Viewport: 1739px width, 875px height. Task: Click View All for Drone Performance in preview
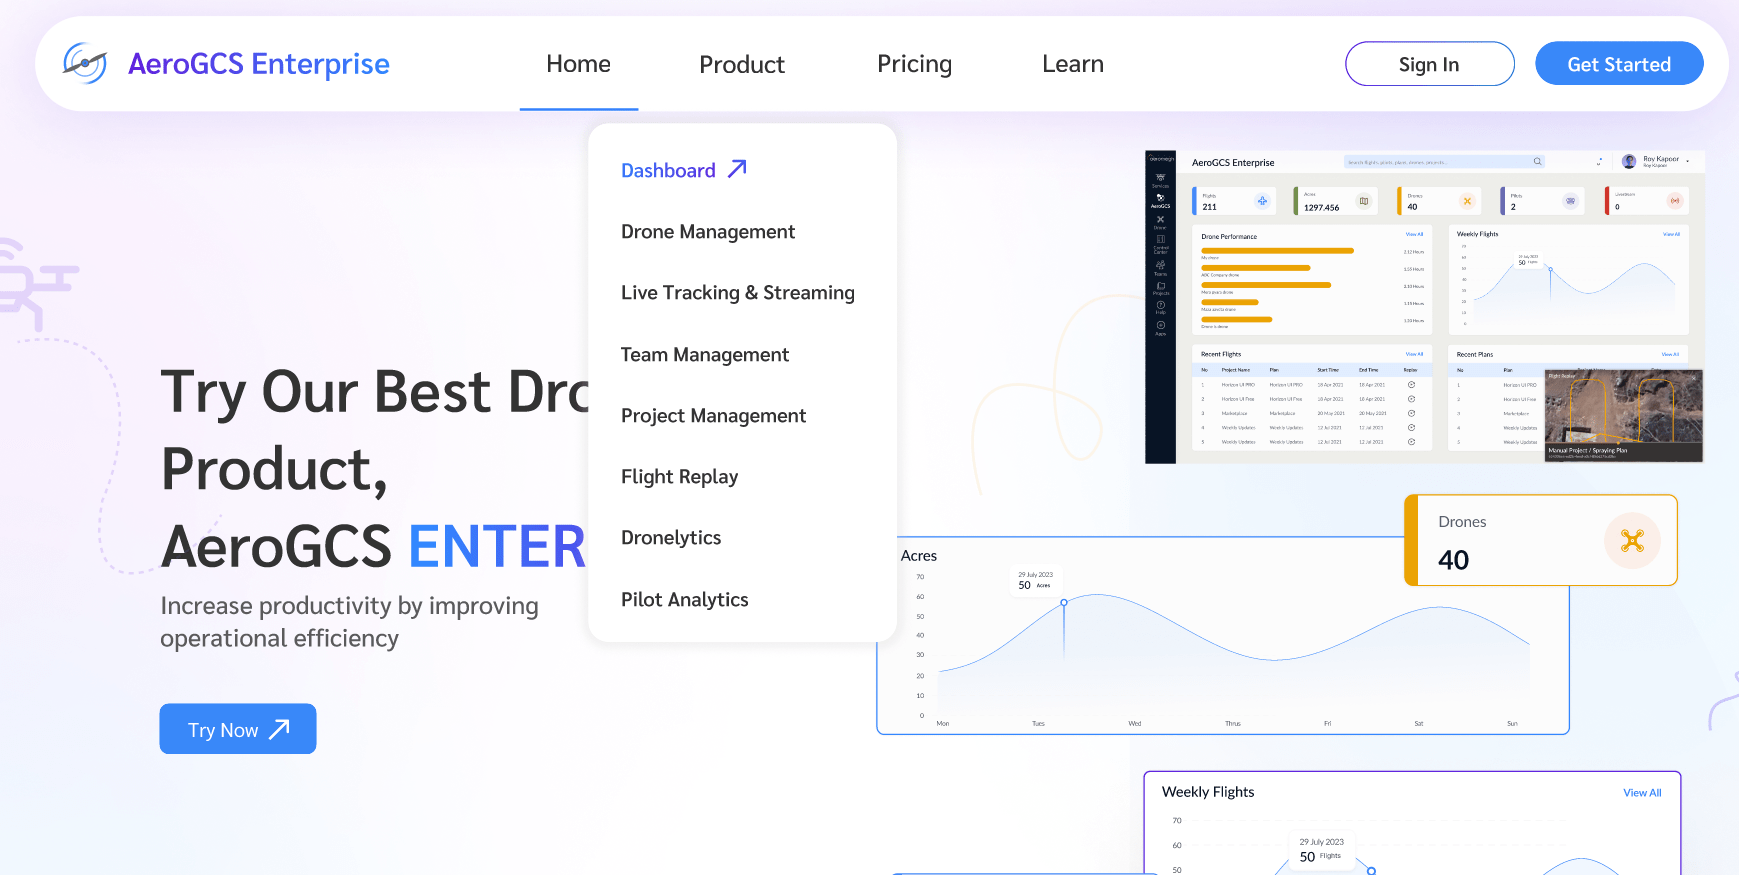[1414, 235]
